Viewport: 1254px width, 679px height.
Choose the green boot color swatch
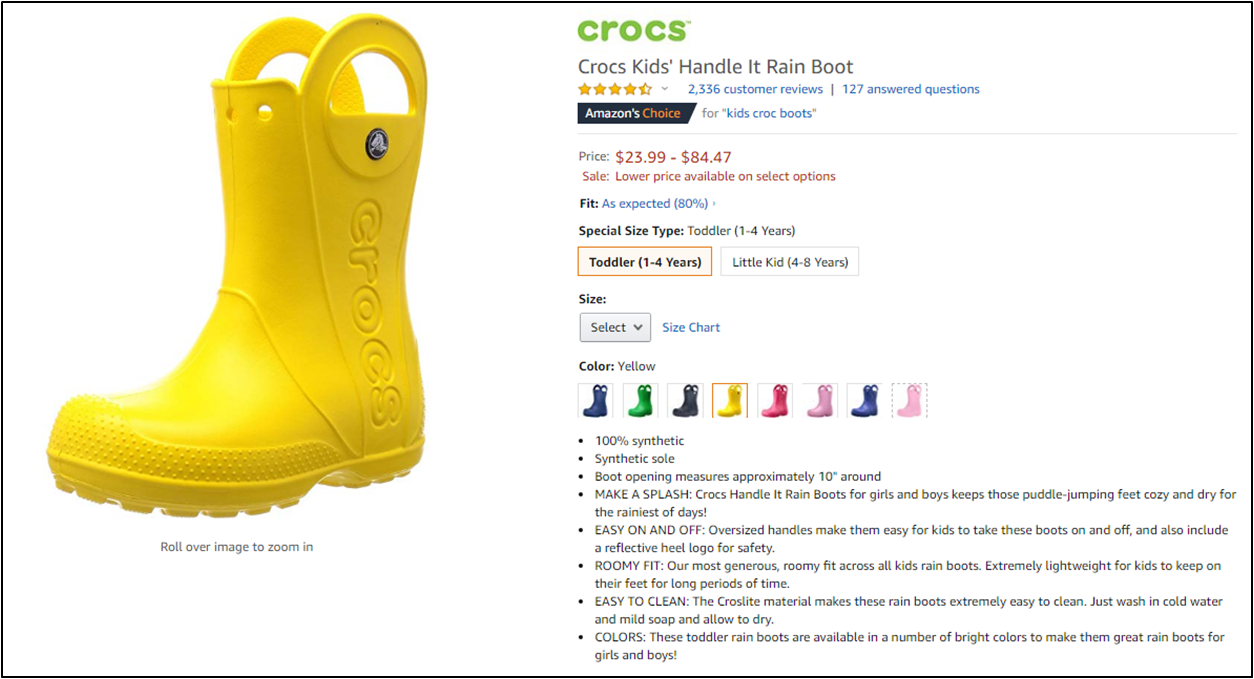640,401
